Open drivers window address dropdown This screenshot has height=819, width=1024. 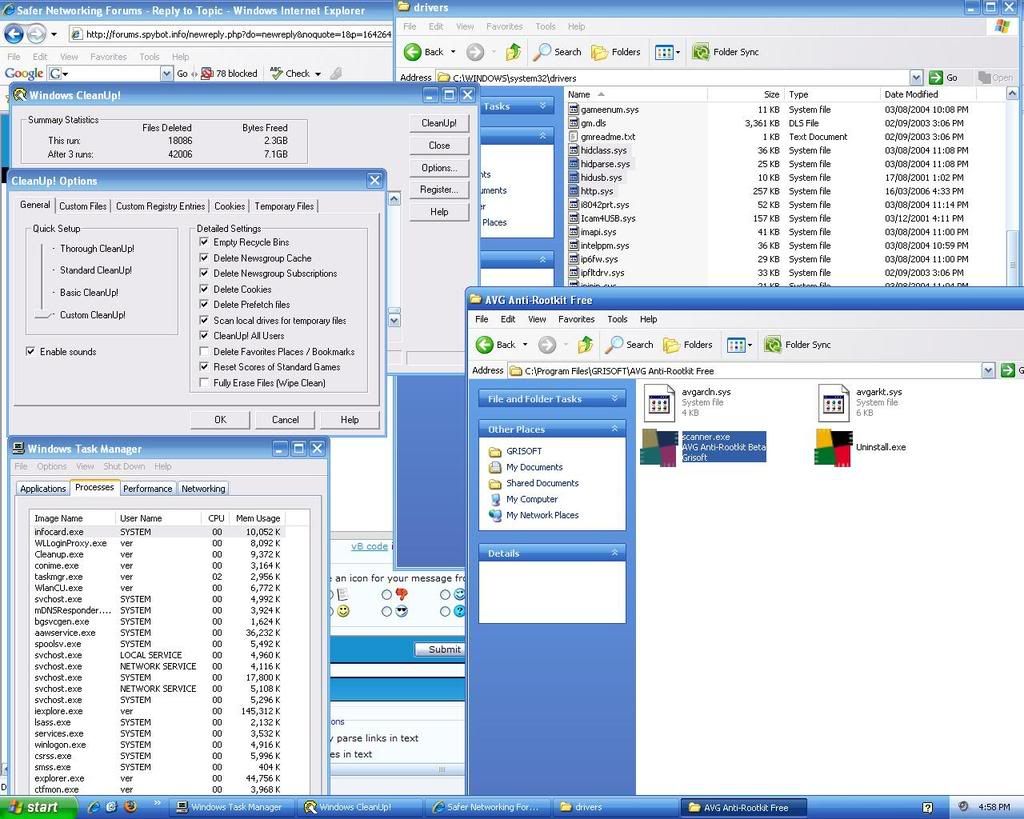[916, 78]
